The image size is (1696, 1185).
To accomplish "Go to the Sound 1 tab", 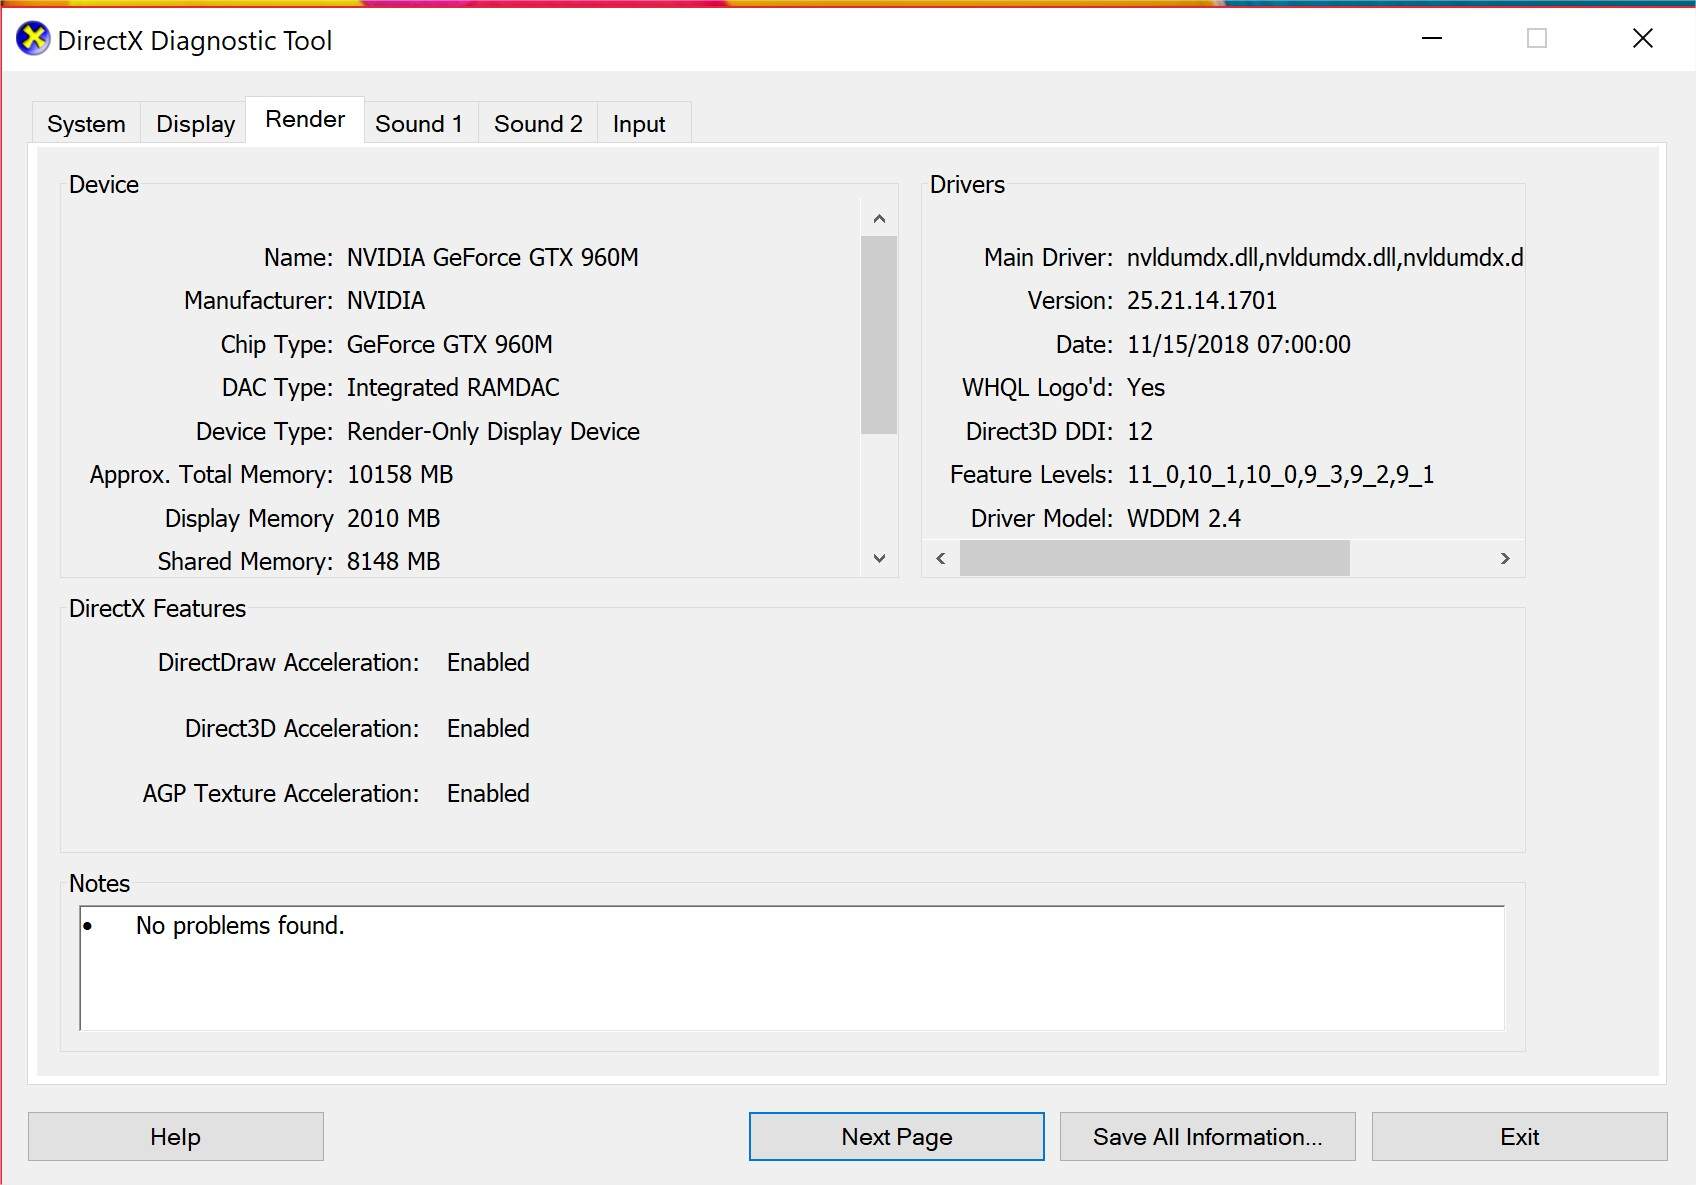I will [x=419, y=124].
